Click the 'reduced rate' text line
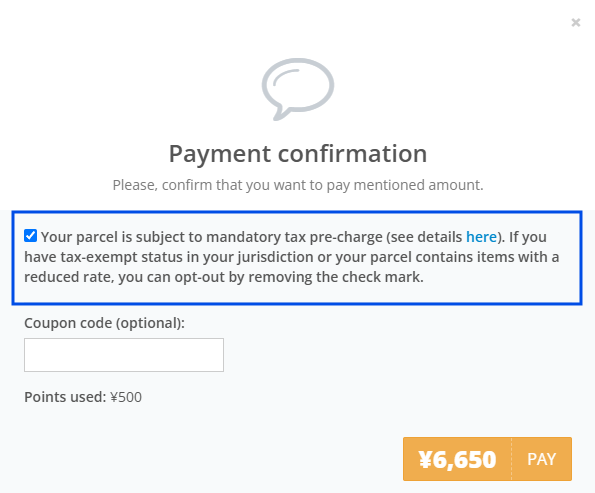 coord(224,277)
